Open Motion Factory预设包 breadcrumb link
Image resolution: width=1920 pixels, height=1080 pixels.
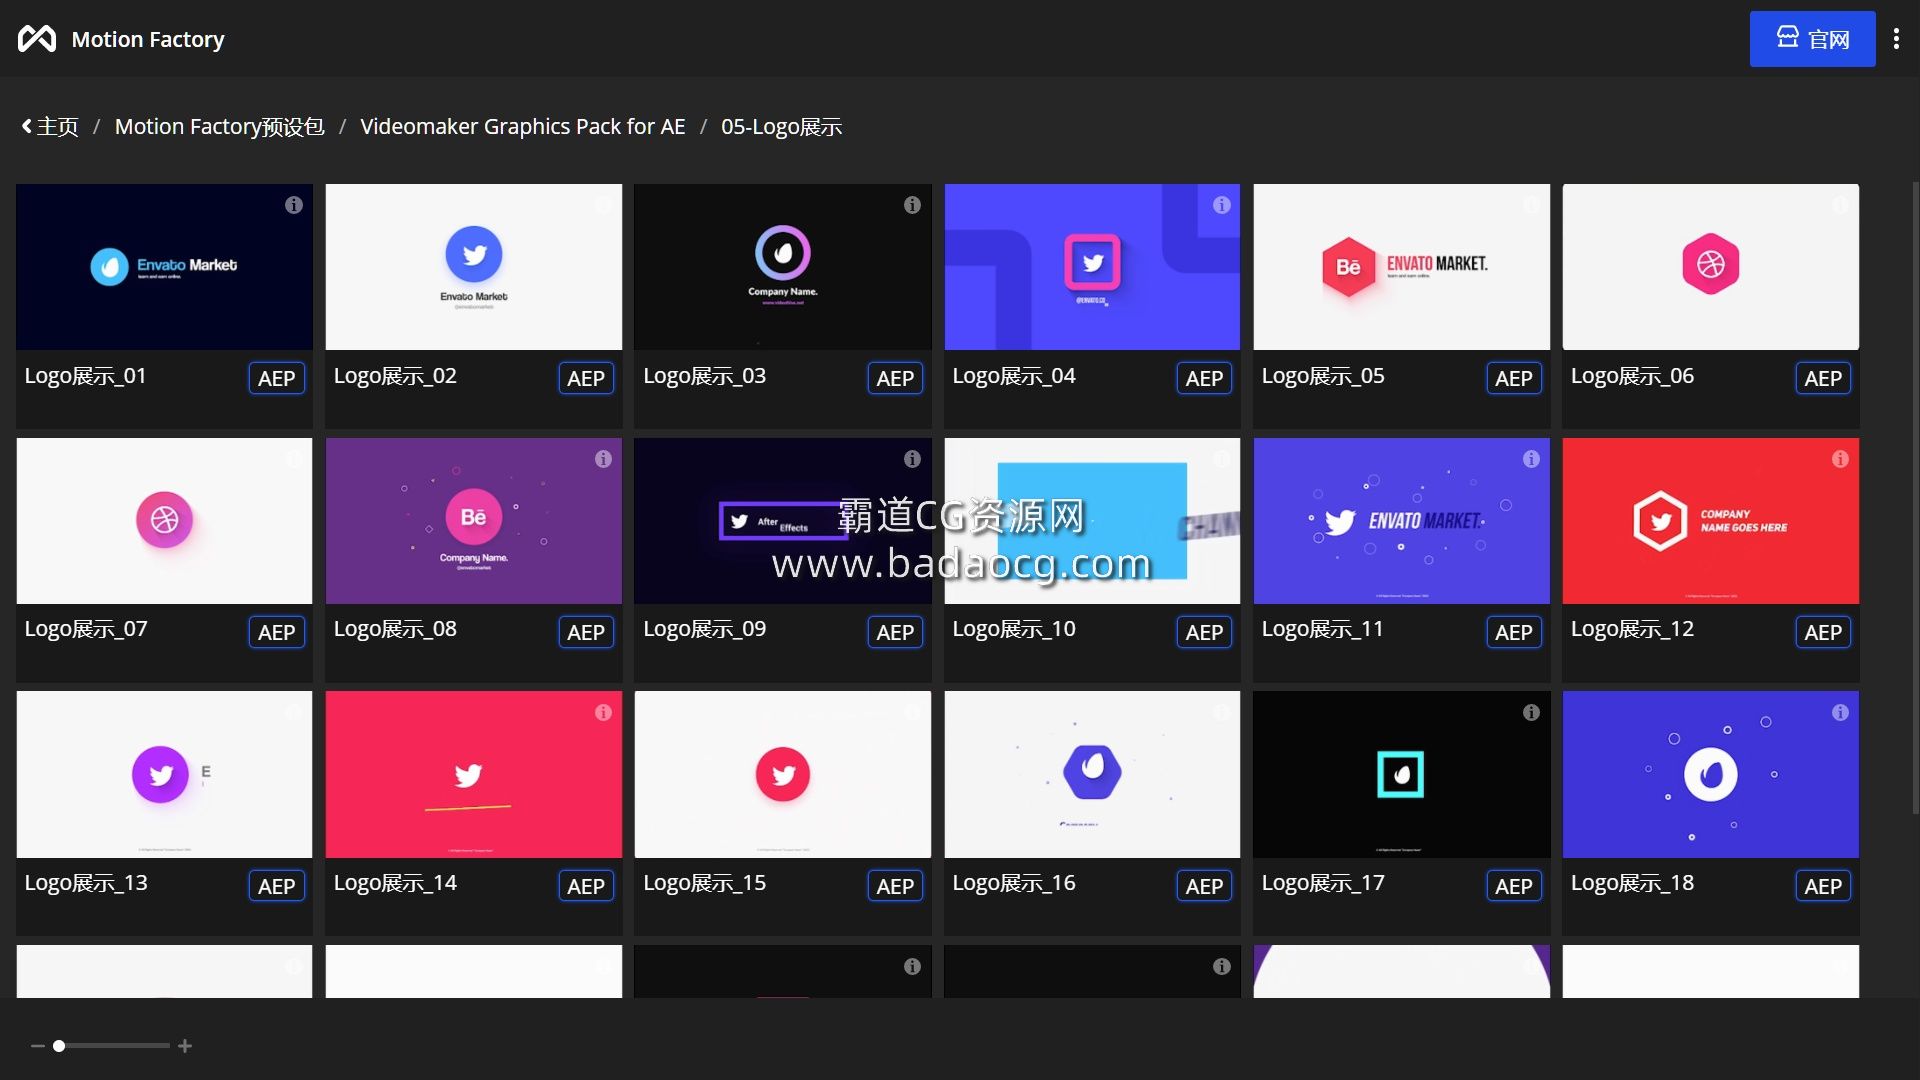[x=219, y=127]
